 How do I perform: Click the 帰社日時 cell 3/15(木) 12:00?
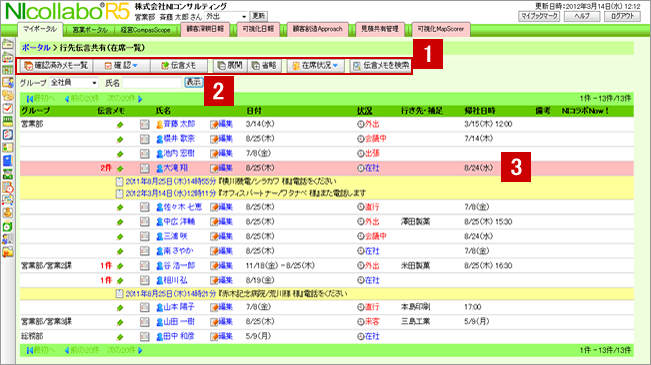[x=488, y=124]
